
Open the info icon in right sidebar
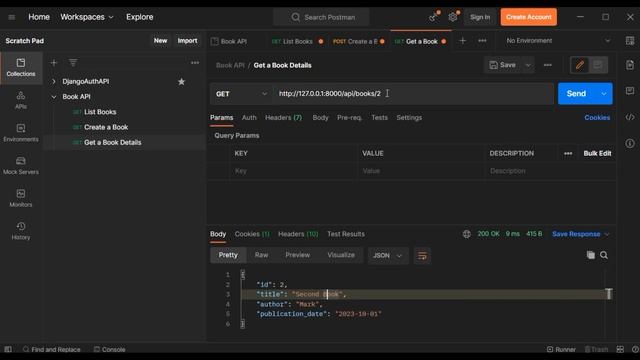coord(630,143)
